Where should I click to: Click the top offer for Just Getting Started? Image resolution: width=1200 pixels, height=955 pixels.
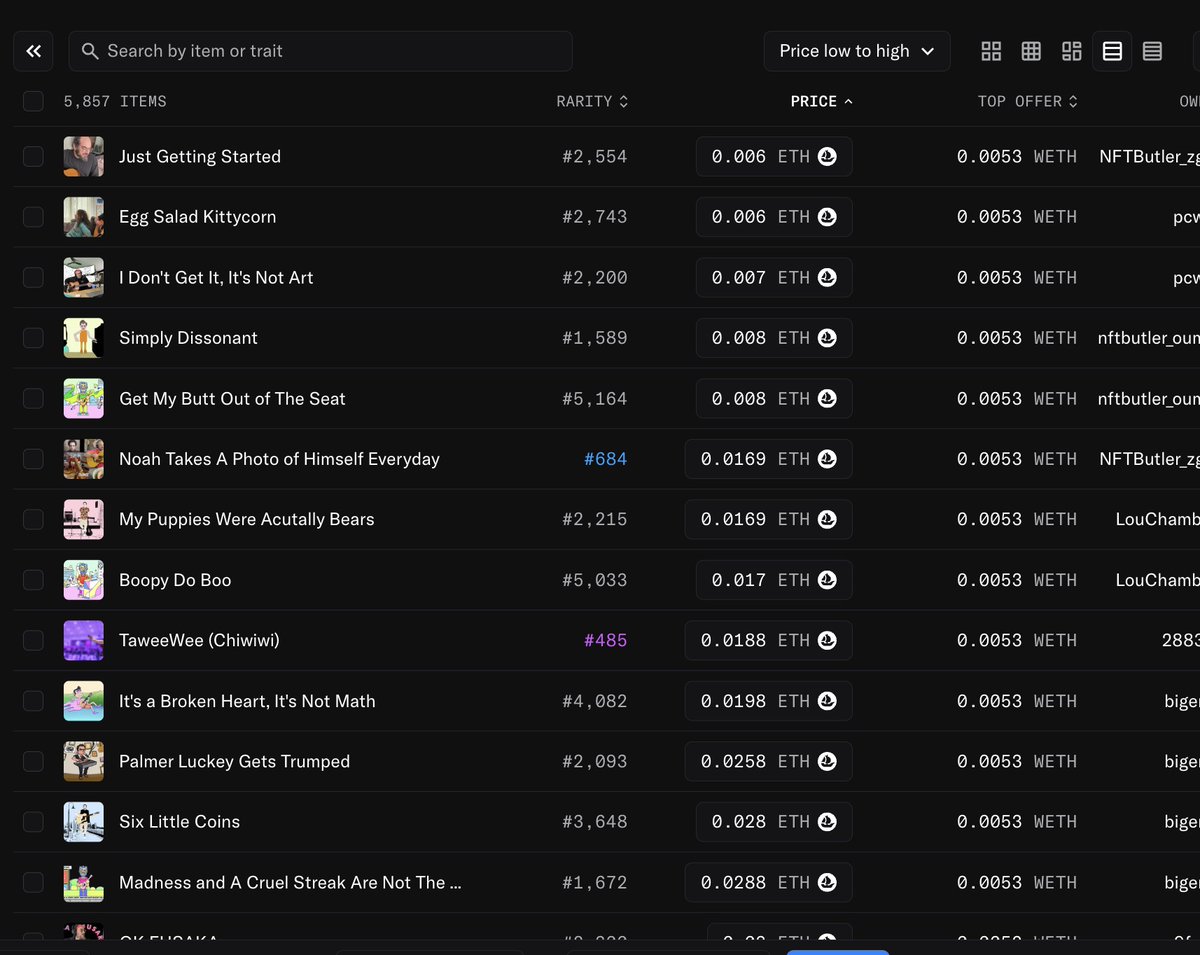[x=1017, y=157]
